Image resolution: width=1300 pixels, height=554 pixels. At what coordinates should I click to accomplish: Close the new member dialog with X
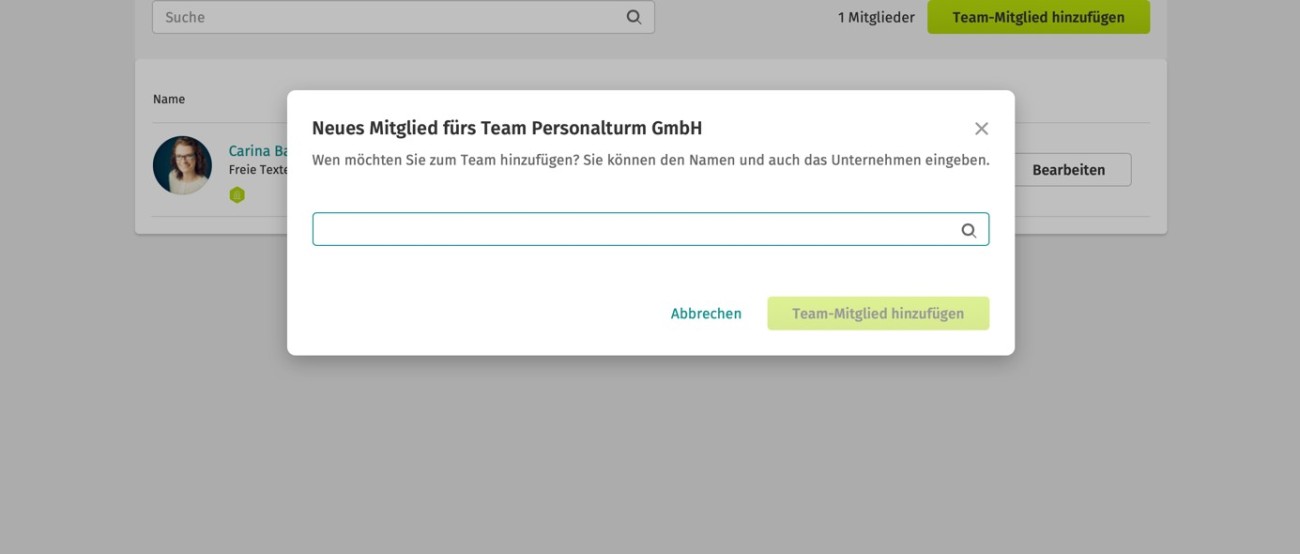pyautogui.click(x=981, y=129)
